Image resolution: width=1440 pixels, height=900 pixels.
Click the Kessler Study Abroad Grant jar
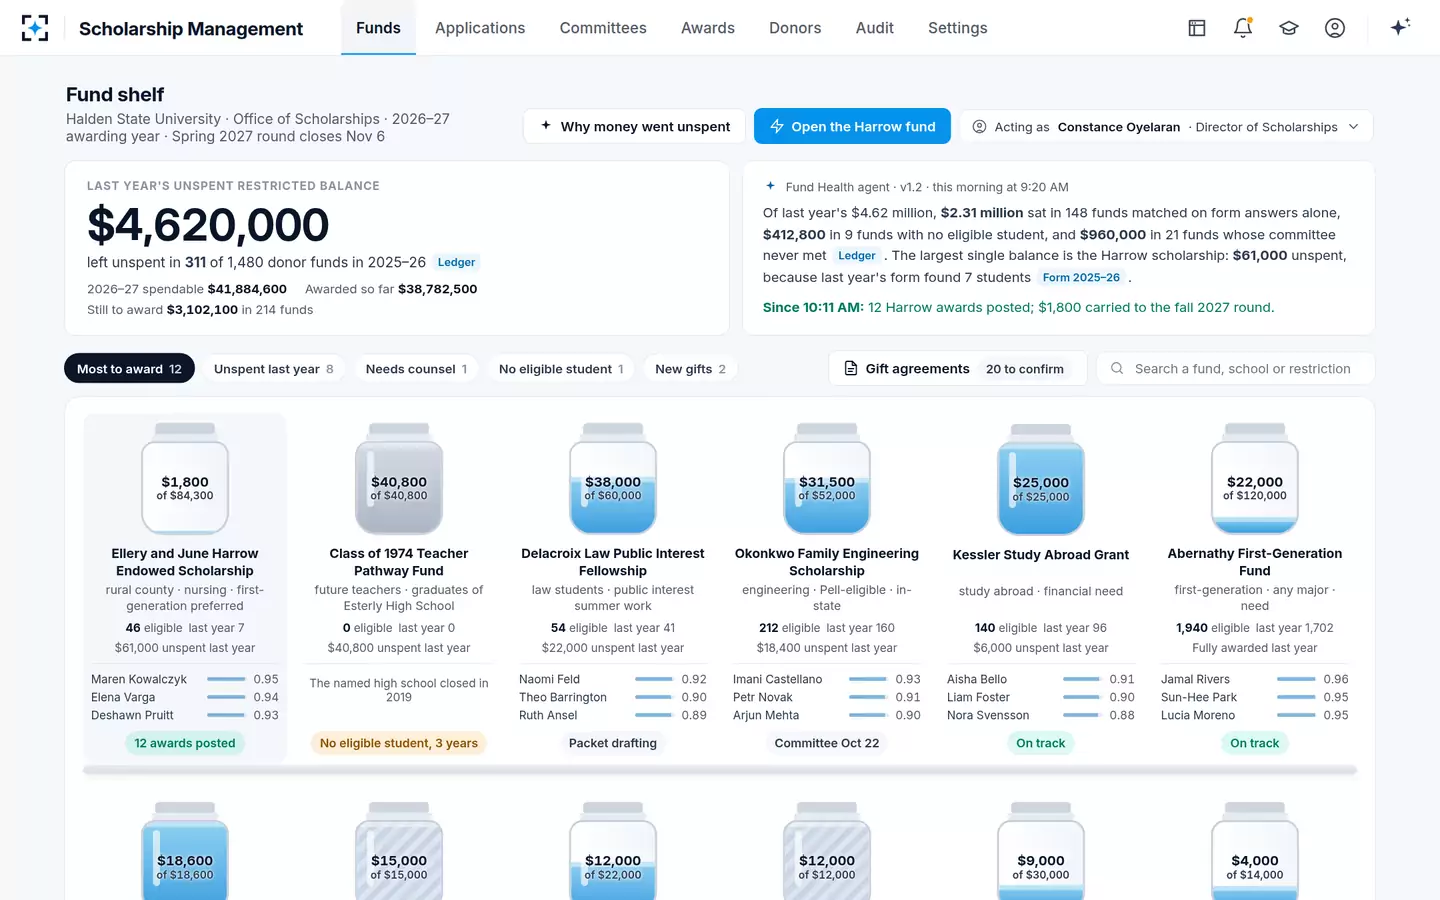click(1041, 479)
